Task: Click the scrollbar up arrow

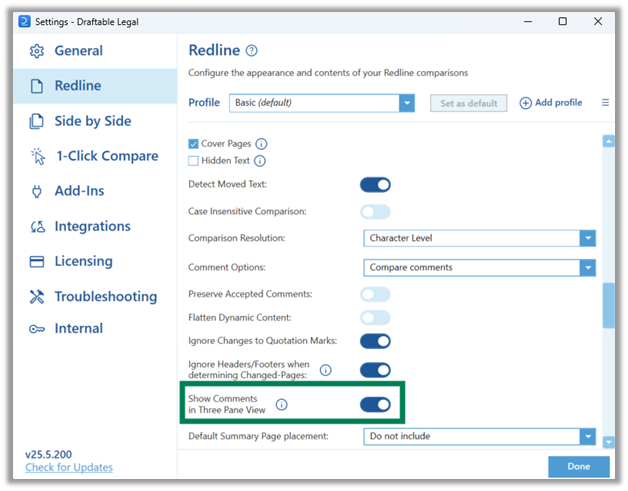Action: pos(608,141)
